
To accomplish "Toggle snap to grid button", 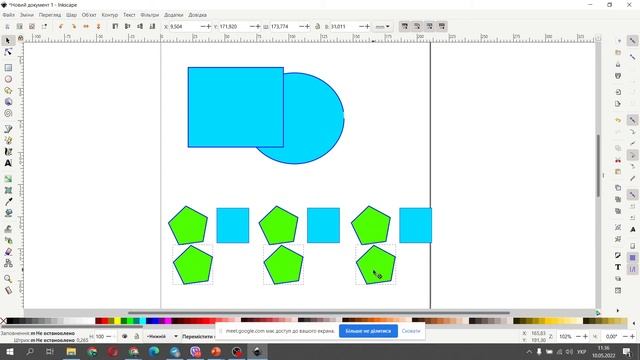I will (632, 258).
